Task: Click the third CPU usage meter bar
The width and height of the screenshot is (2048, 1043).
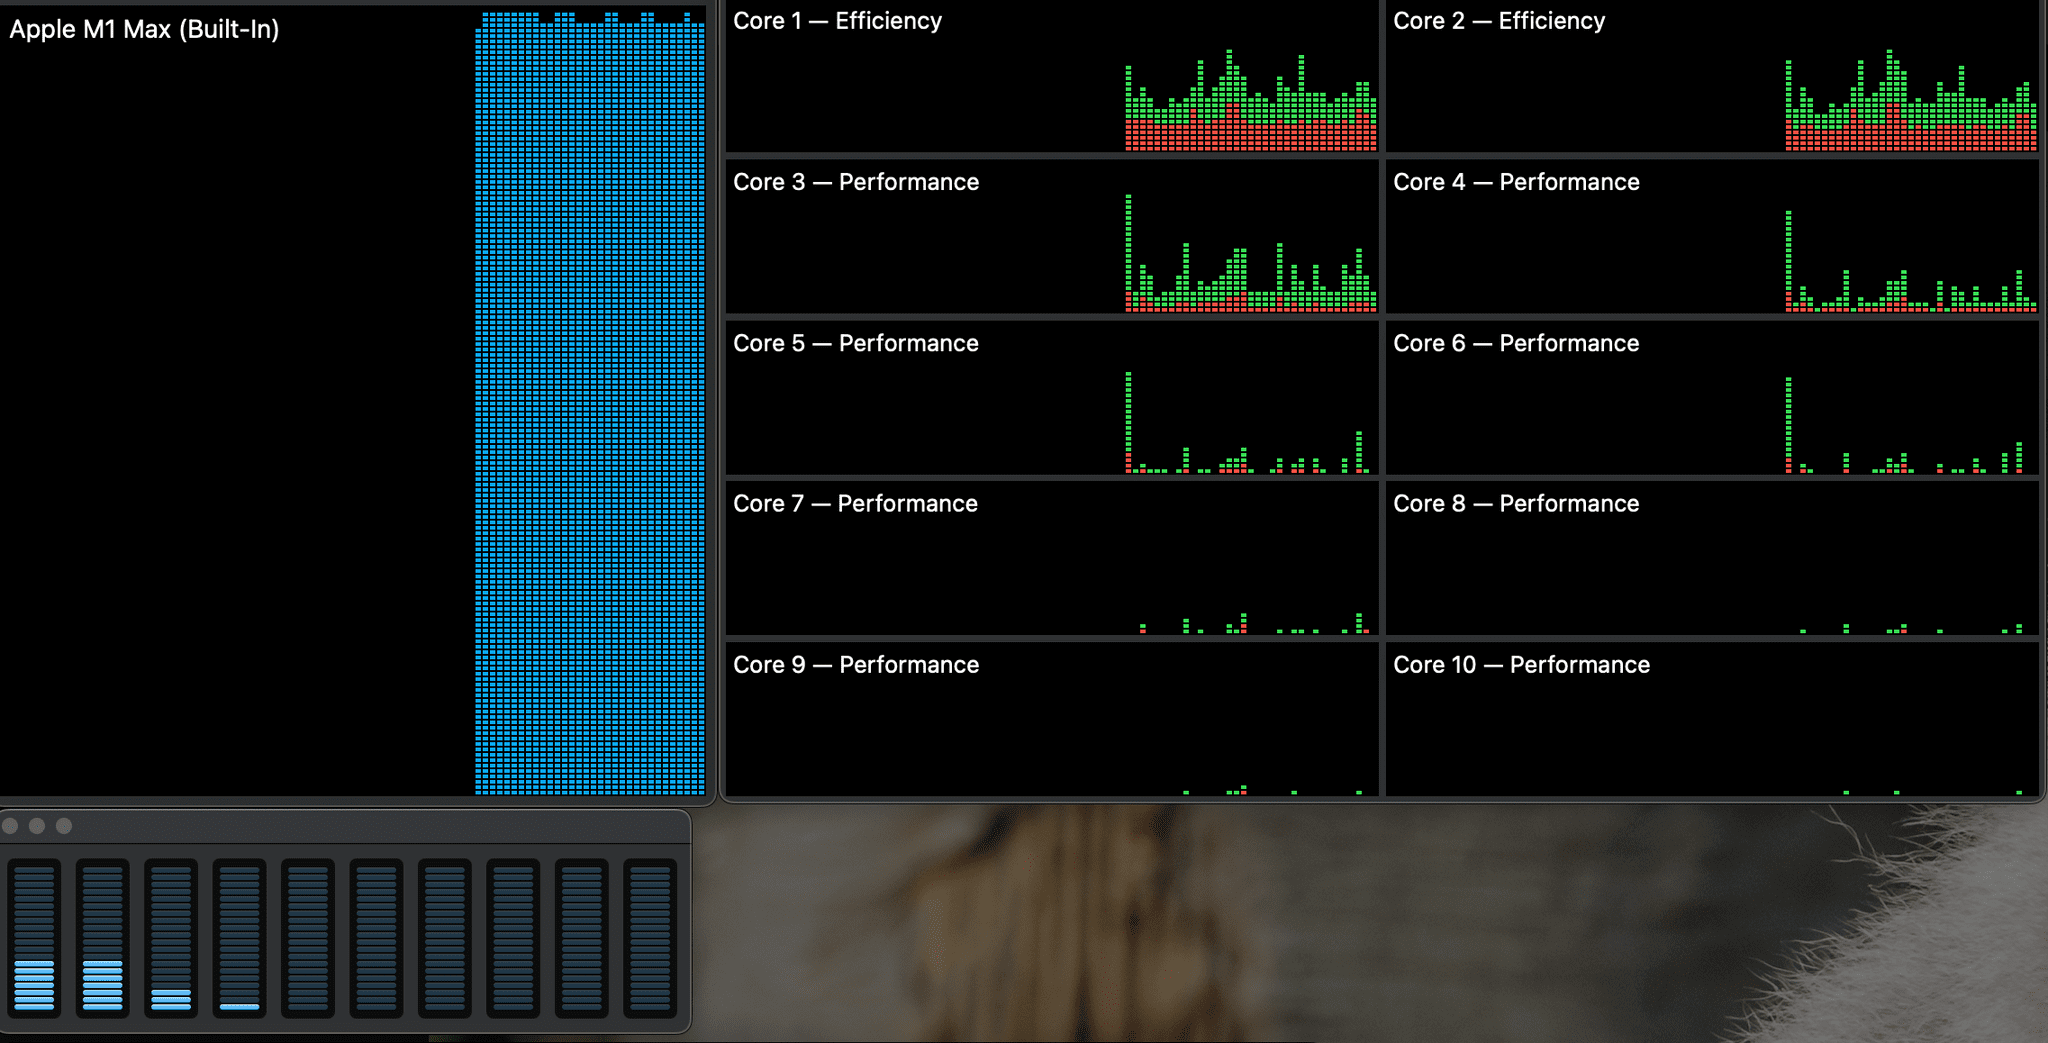Action: click(x=171, y=938)
